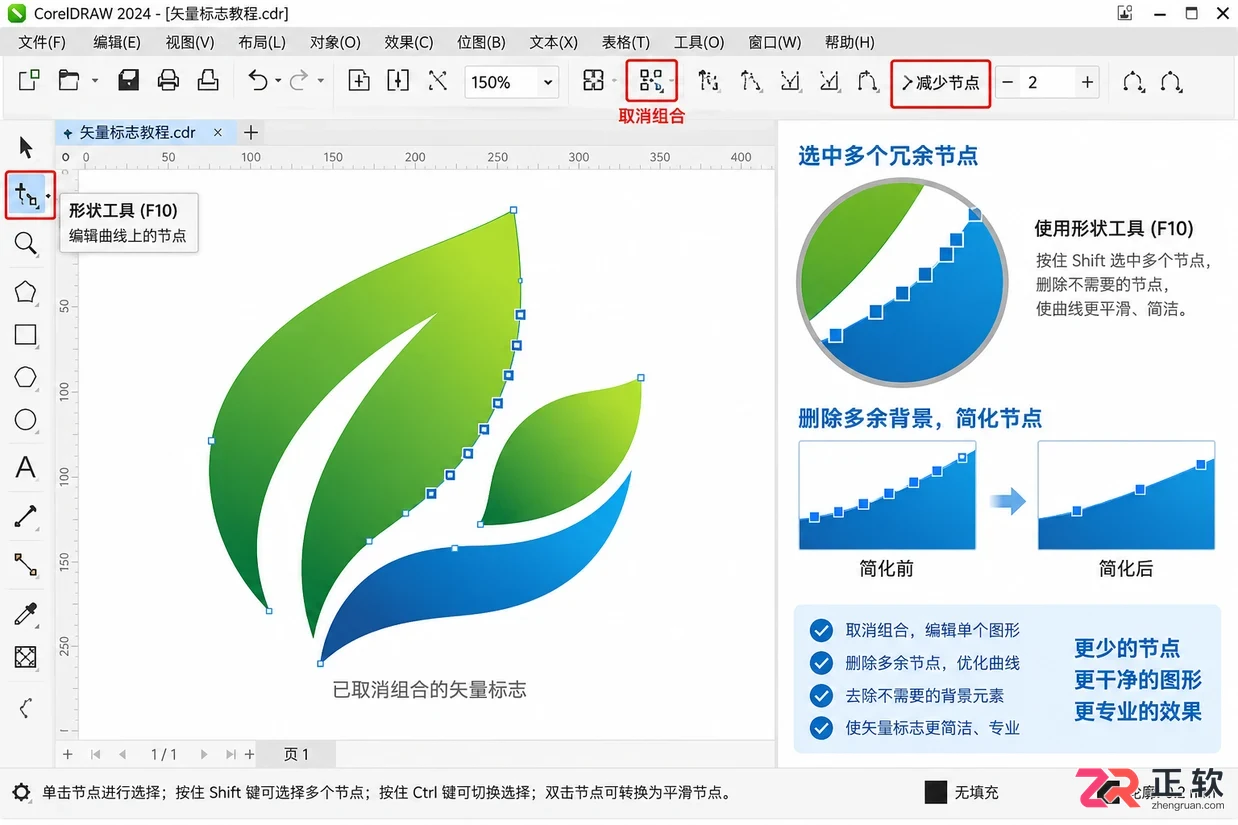Select the Connector tool

click(x=26, y=565)
